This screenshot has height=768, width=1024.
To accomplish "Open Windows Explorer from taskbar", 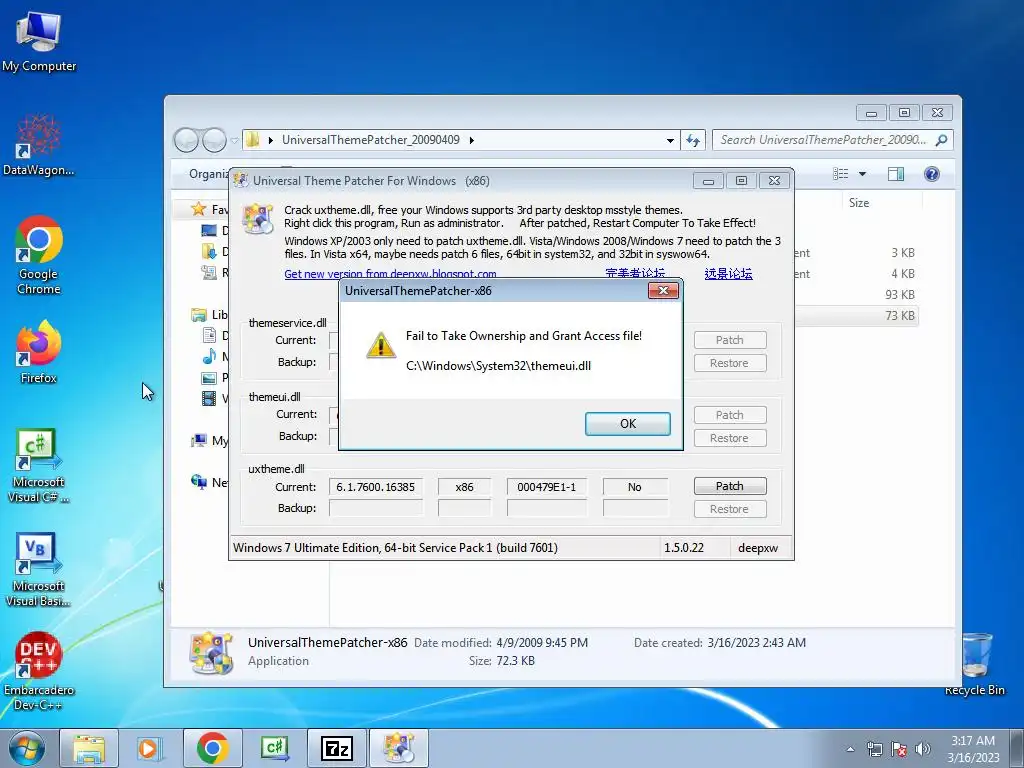I will pyautogui.click(x=89, y=748).
